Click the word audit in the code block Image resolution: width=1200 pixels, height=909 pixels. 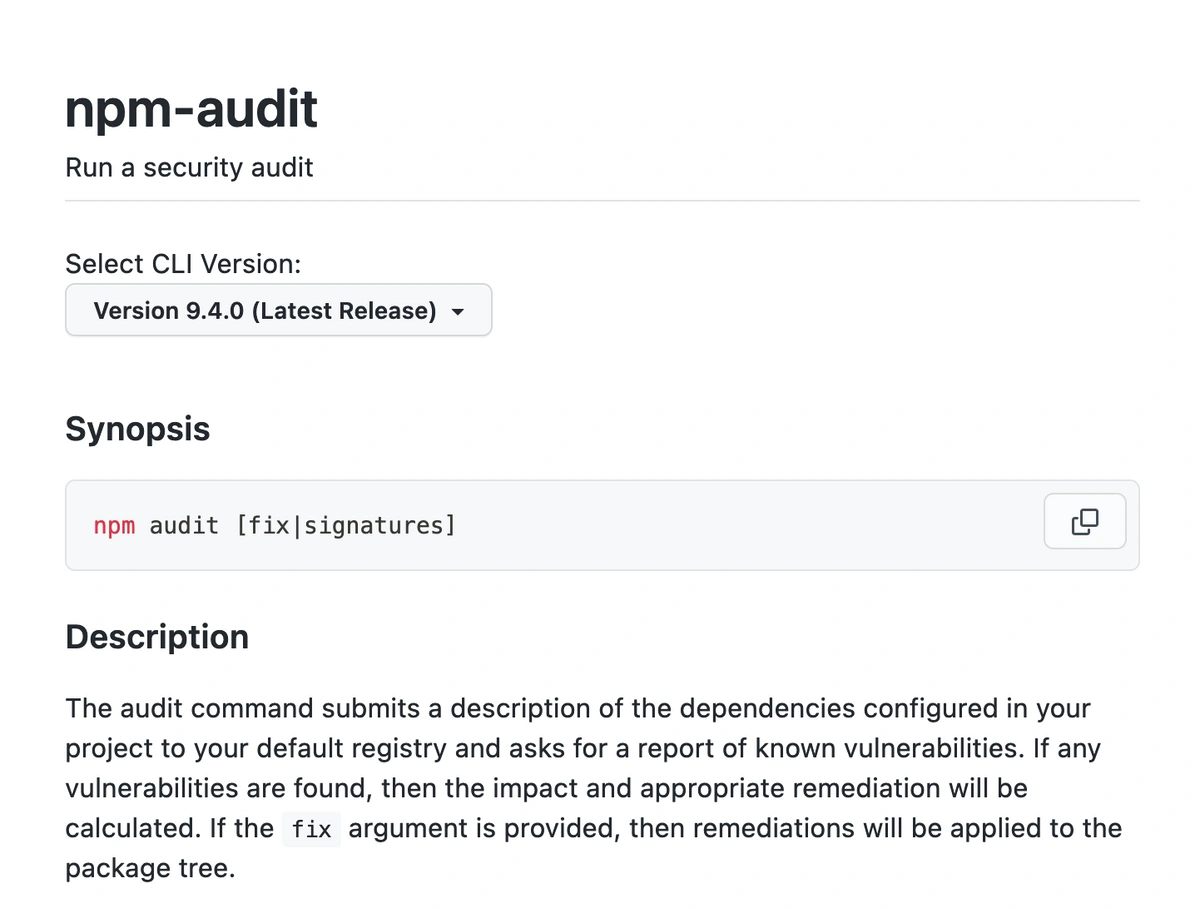pyautogui.click(x=184, y=525)
